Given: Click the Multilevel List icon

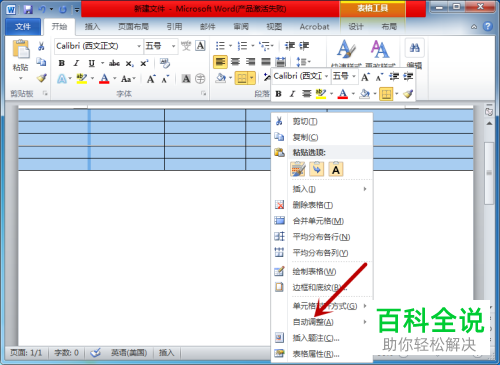Looking at the screenshot, I should point(264,46).
